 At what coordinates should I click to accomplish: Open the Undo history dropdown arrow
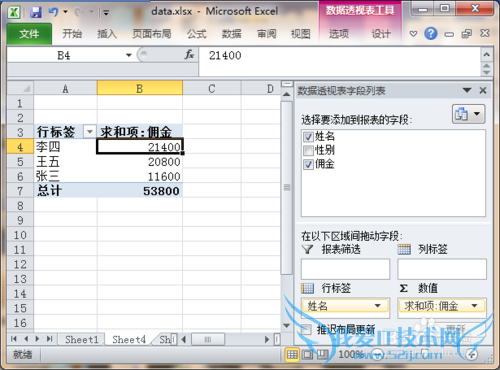click(x=65, y=12)
